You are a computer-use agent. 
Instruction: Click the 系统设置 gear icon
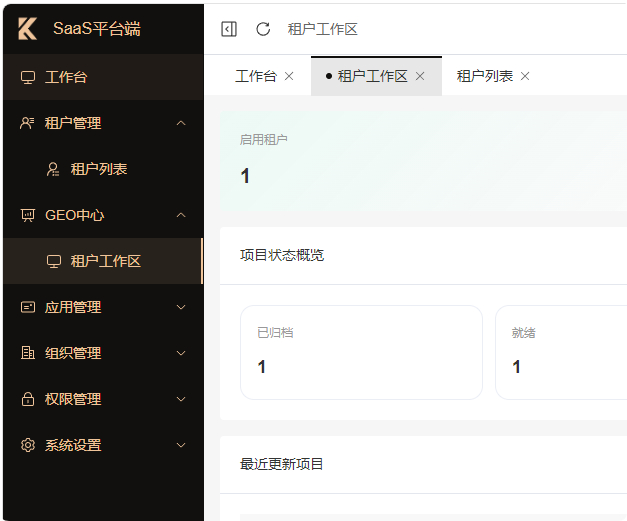pos(28,445)
